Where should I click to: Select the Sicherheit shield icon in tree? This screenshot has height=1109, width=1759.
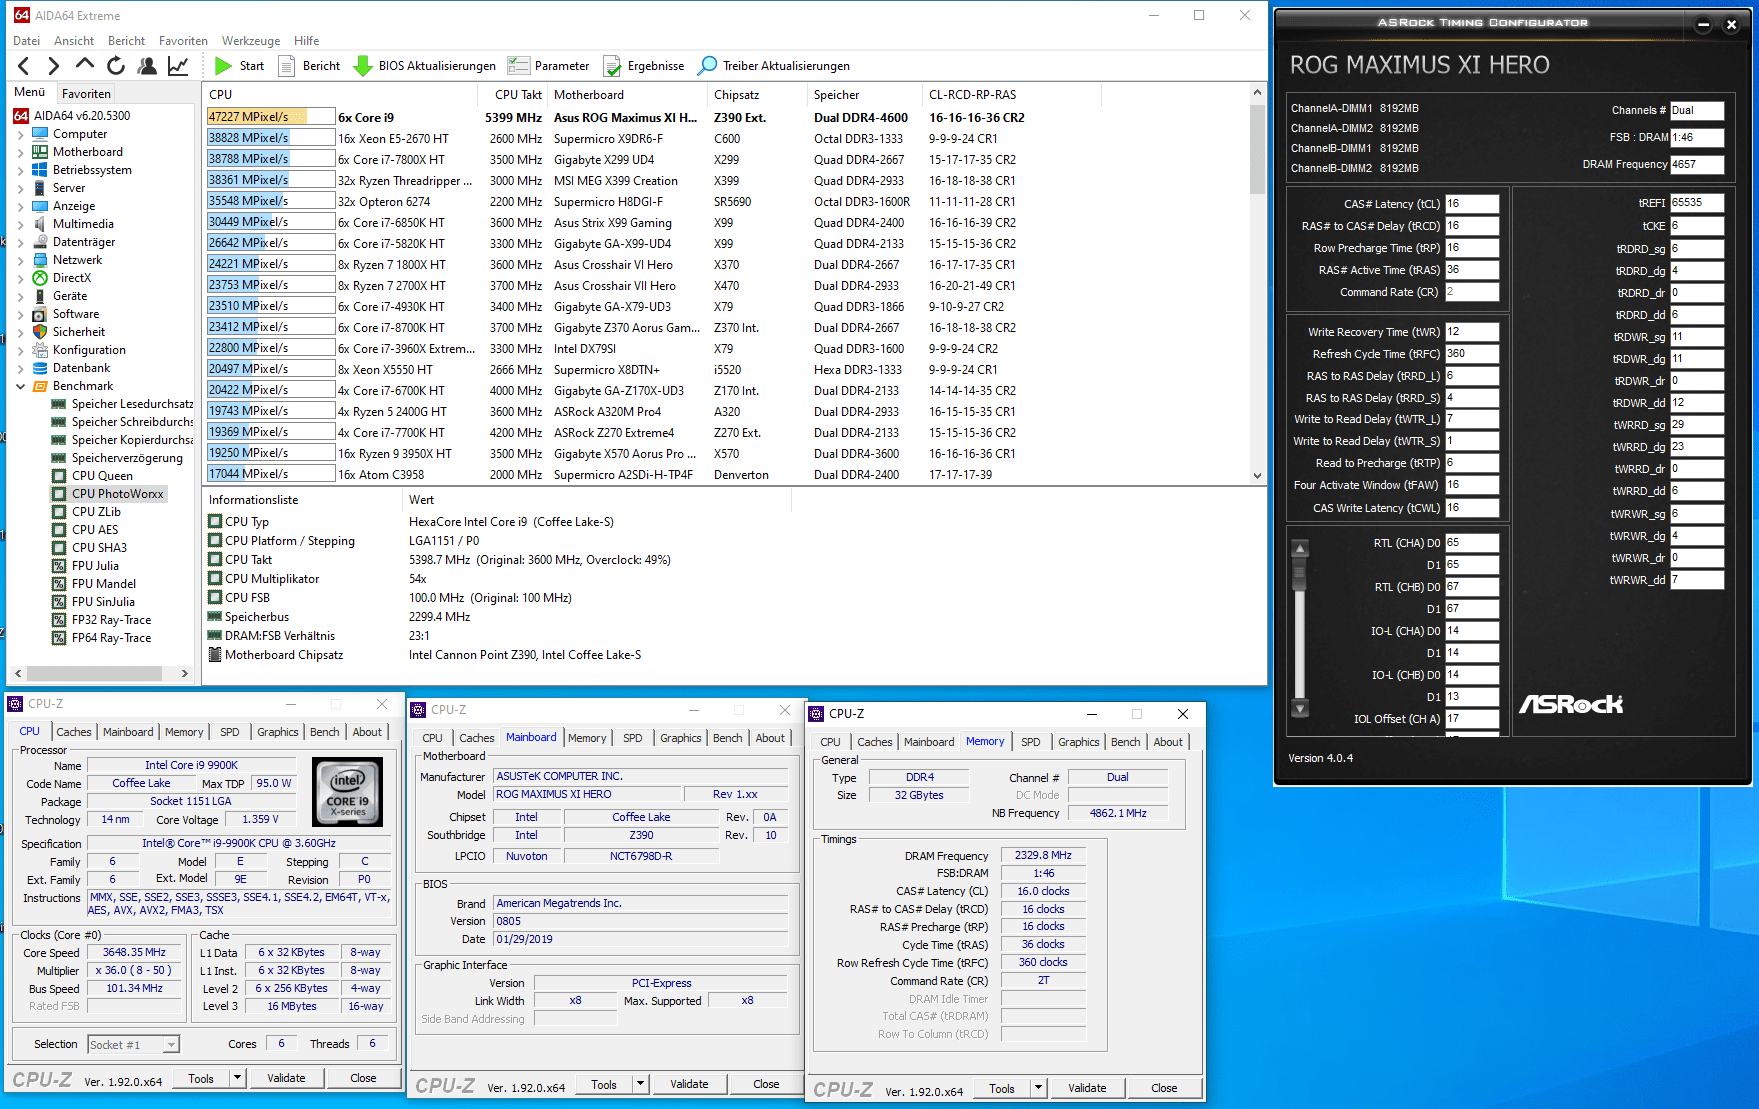coord(40,332)
